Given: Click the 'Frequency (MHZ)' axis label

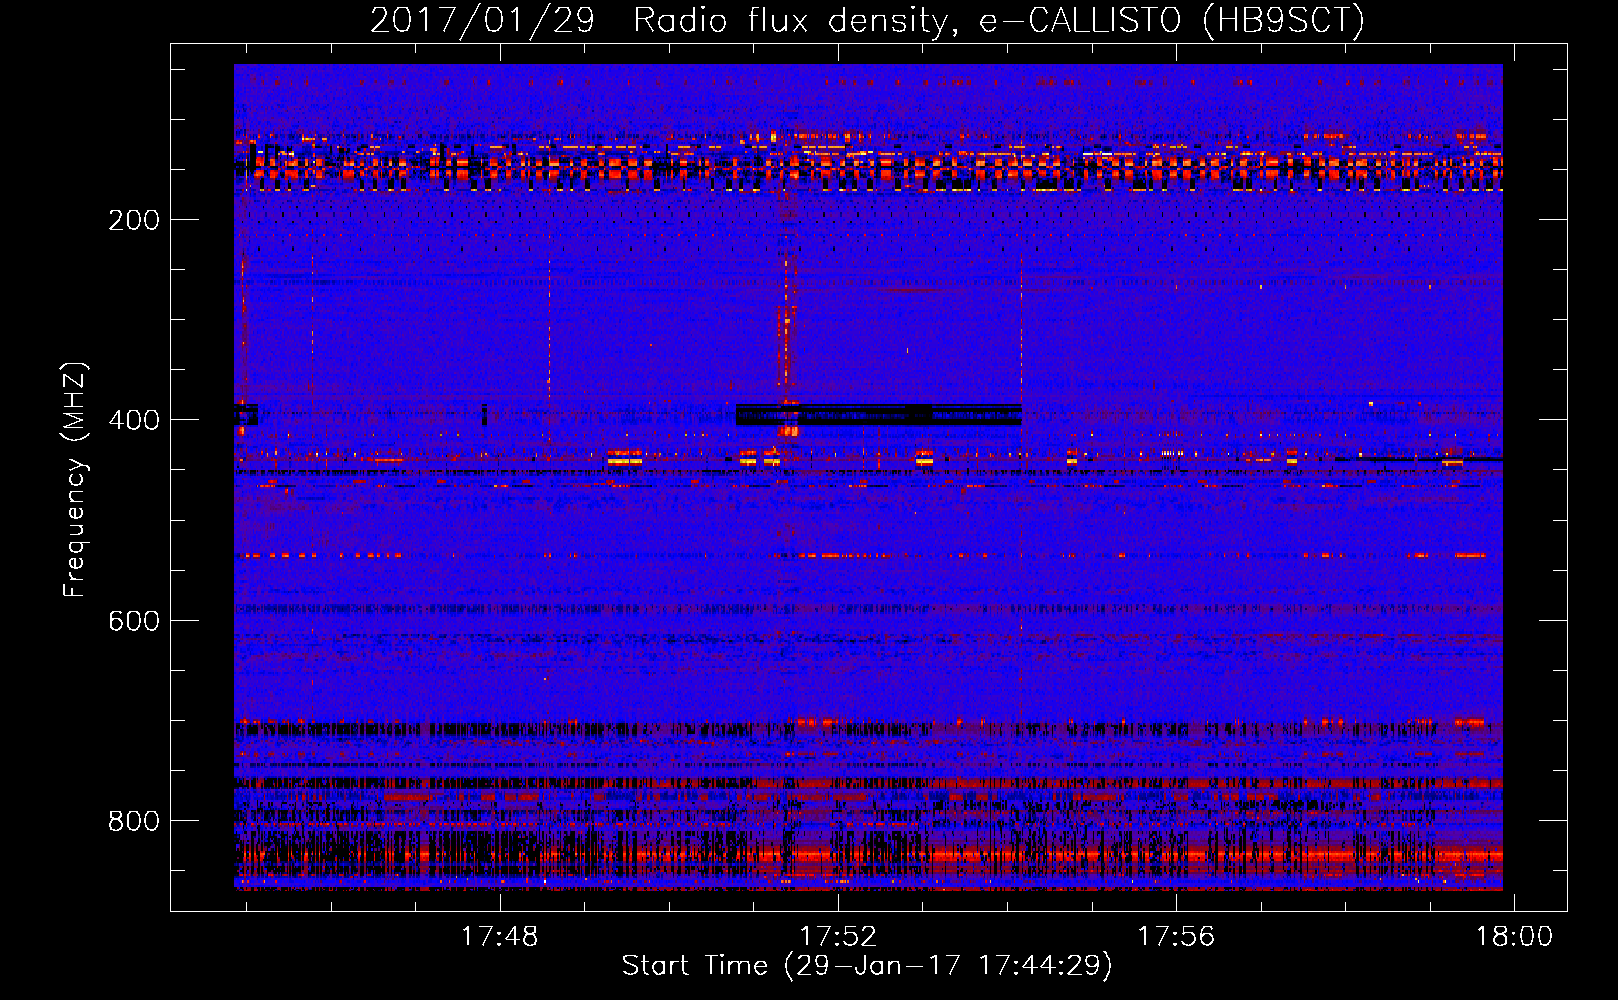Looking at the screenshot, I should coord(75,479).
